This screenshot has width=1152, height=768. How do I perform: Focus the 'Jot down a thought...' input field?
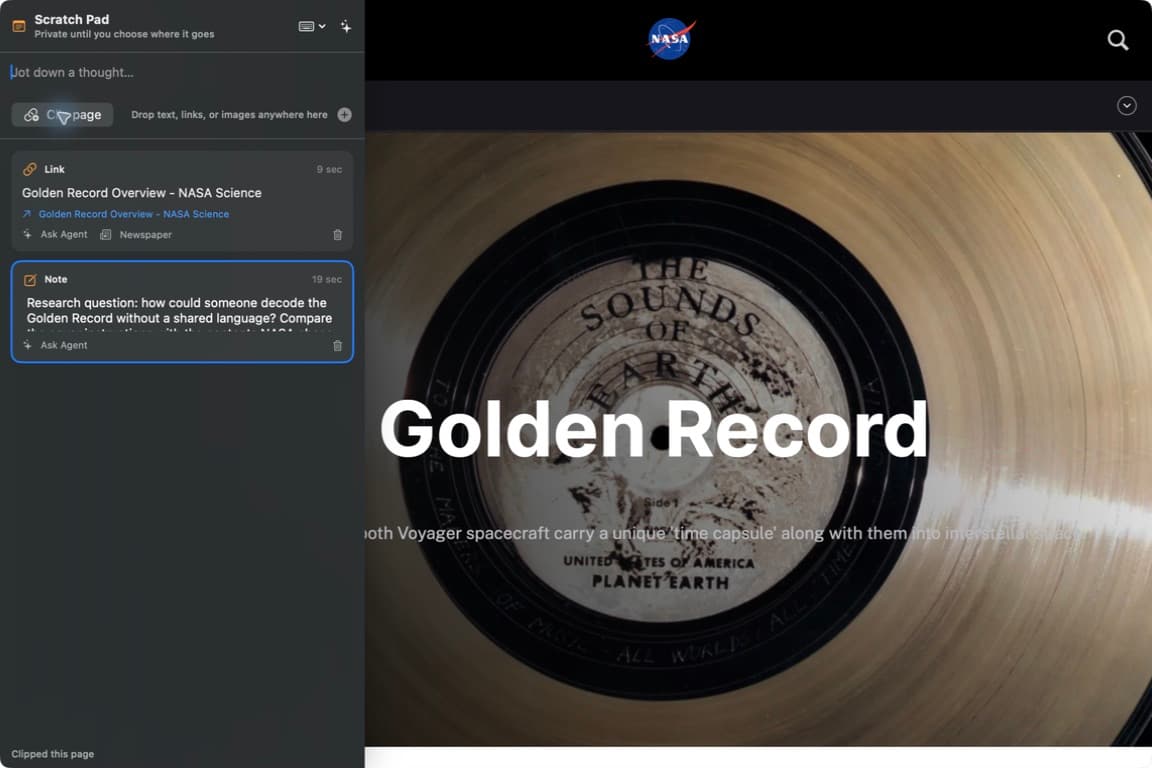coord(181,72)
